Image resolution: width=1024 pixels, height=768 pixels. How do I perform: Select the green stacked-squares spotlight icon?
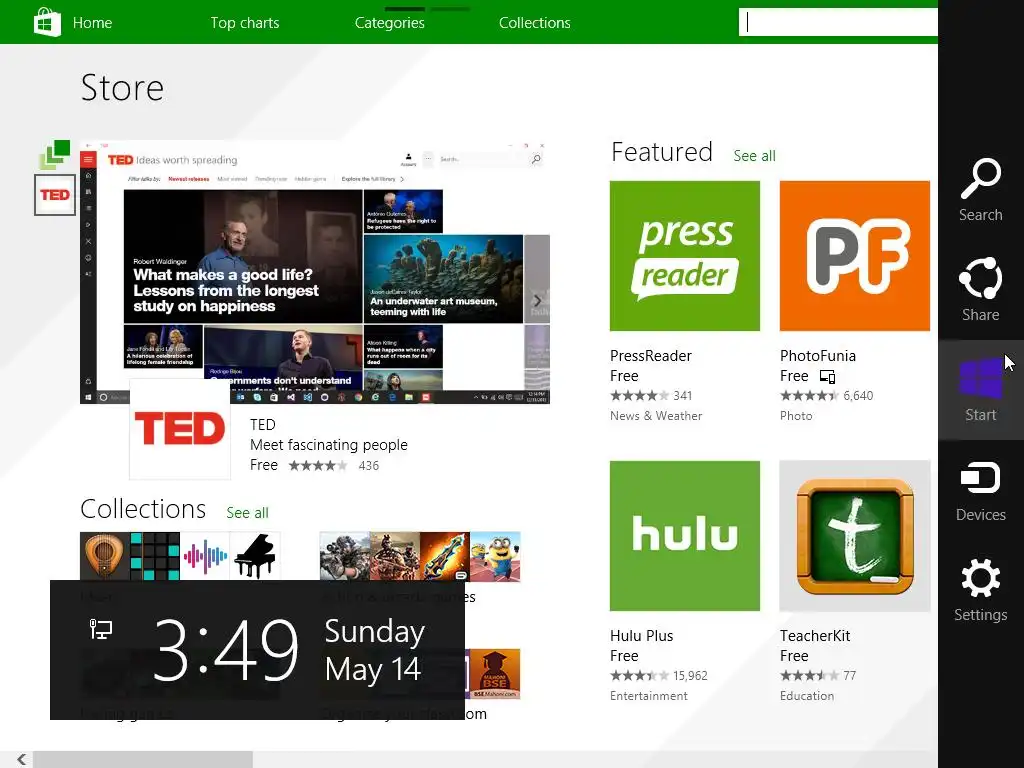[x=55, y=155]
